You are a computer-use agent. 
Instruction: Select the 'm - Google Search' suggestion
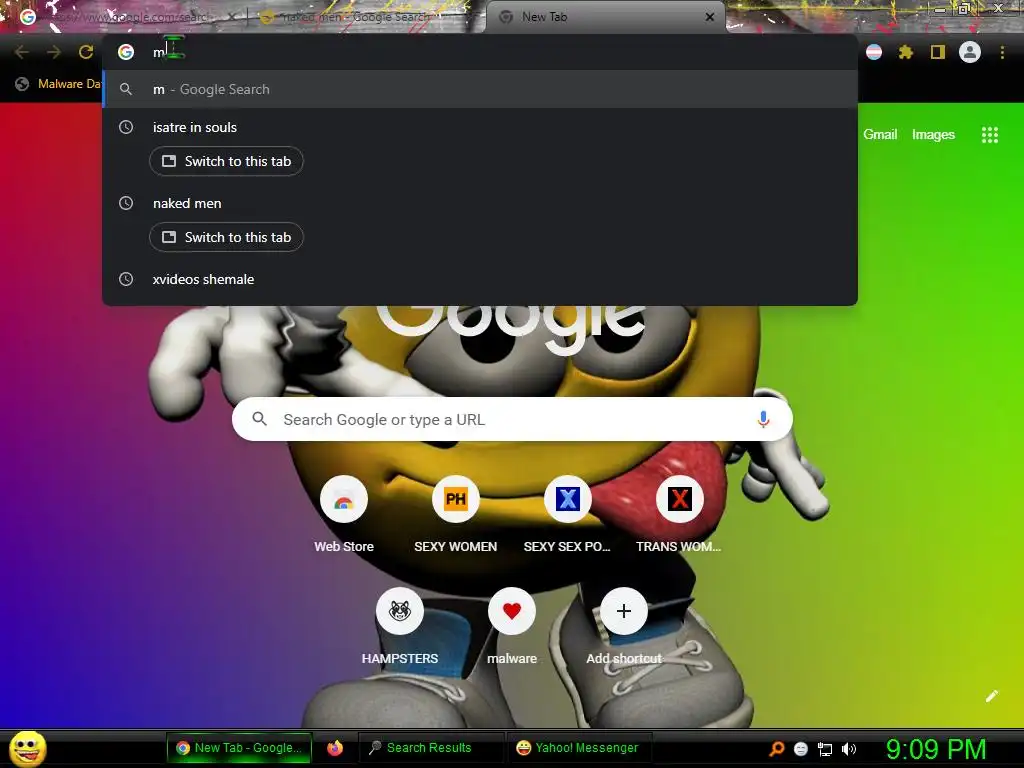[480, 89]
